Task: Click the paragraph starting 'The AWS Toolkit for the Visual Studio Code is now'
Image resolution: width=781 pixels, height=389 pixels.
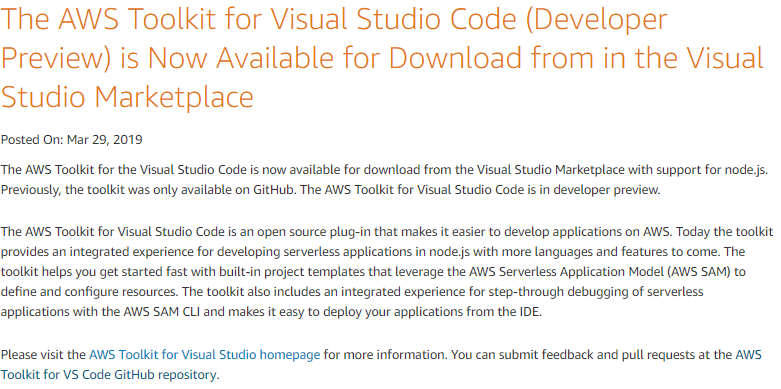Action: point(385,180)
